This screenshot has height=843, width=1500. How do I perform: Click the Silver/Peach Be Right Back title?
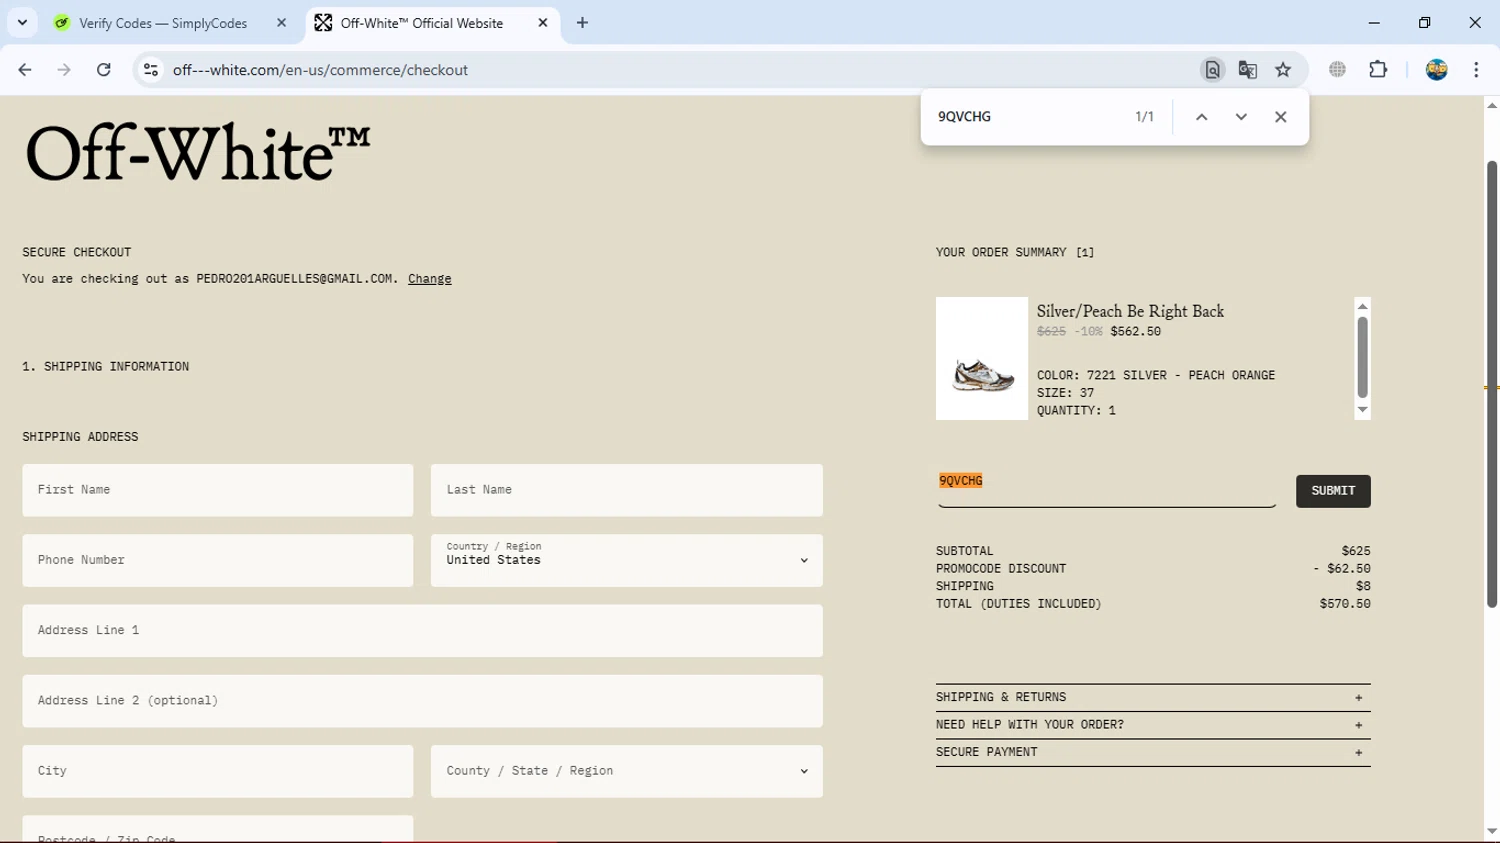(x=1130, y=311)
